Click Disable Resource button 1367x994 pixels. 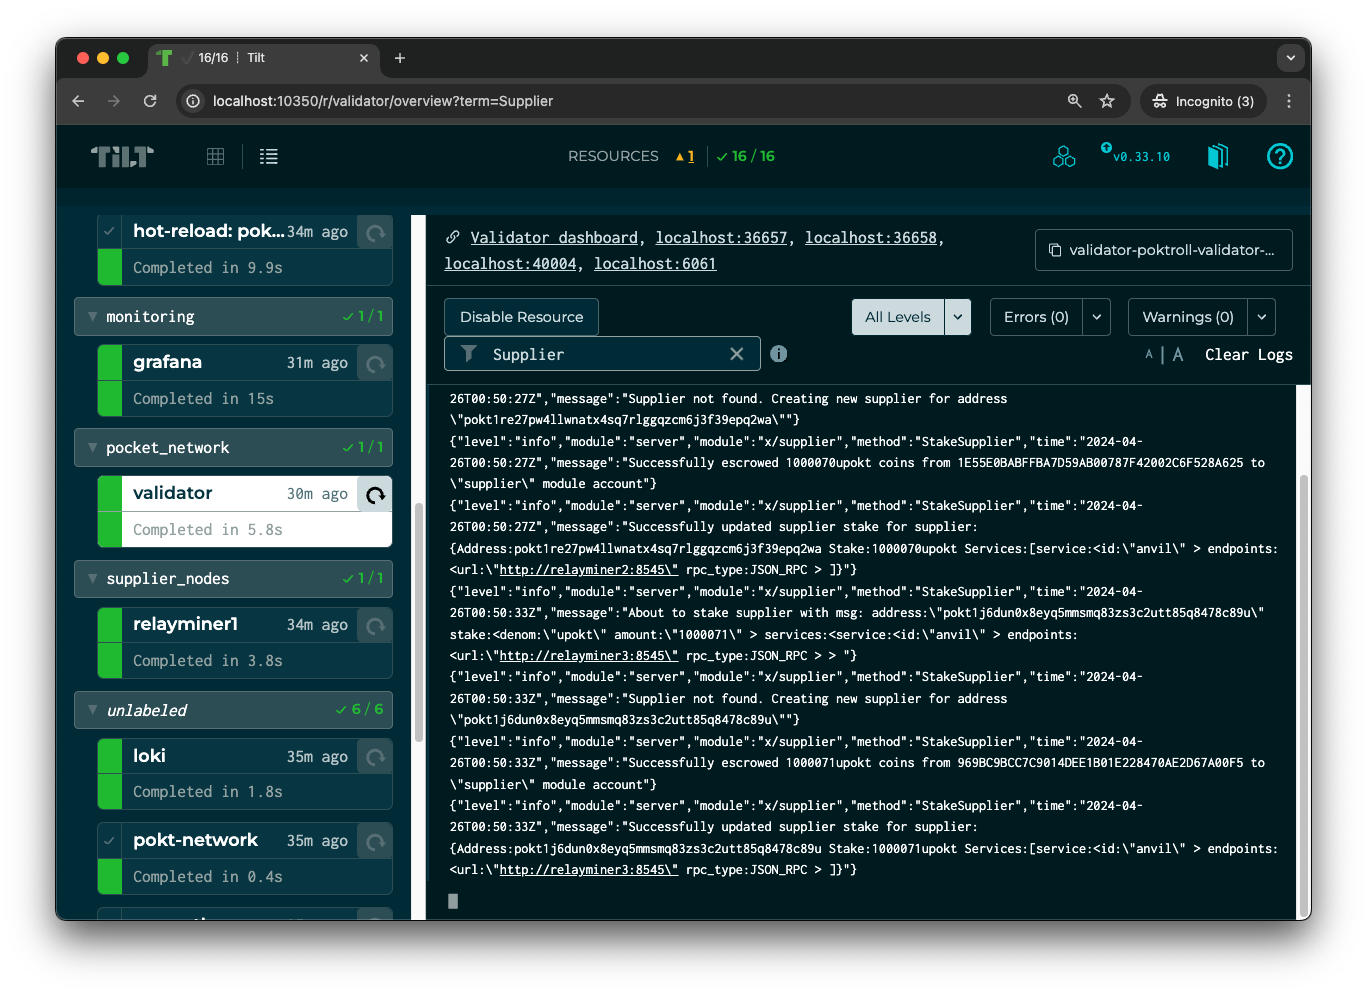click(521, 317)
